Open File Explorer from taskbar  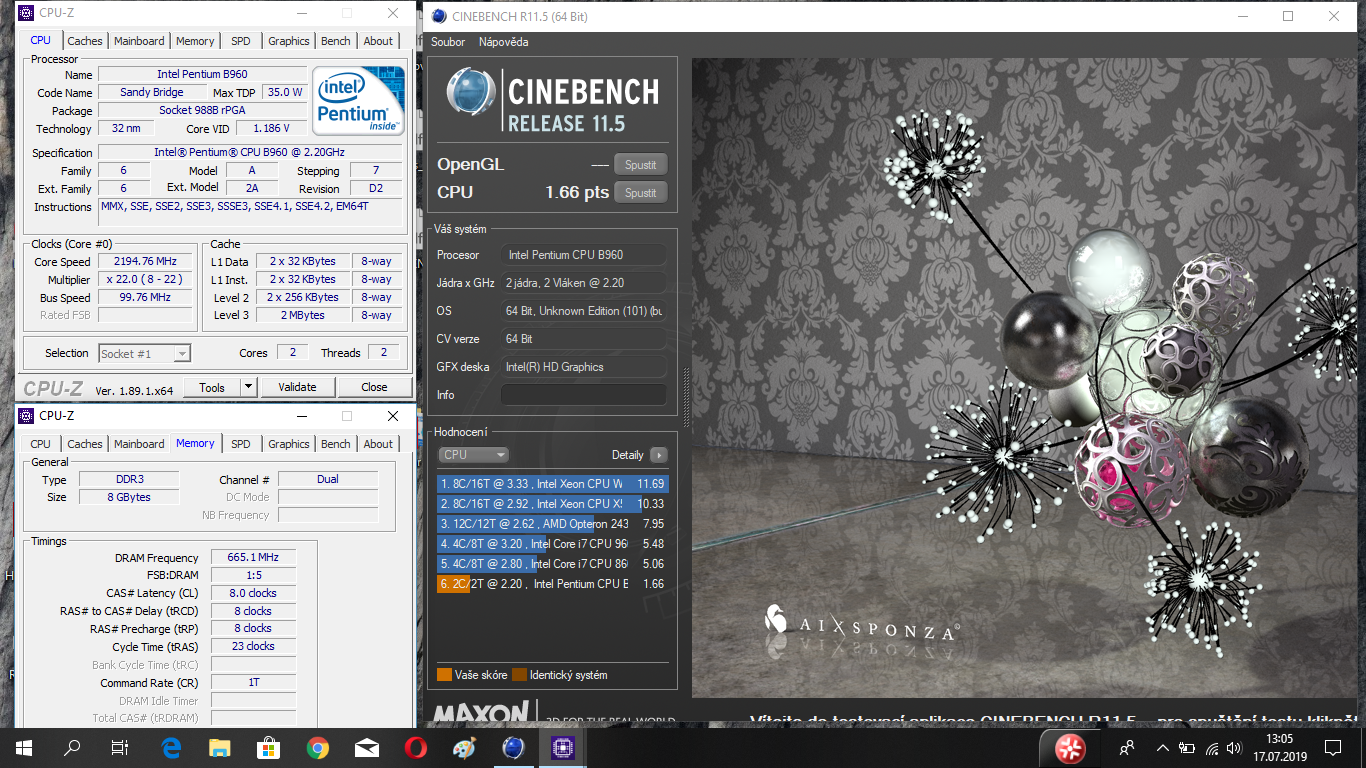[219, 747]
